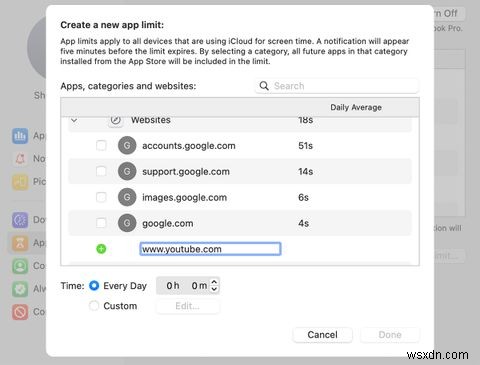Click the Edit… custom schedule button
Image resolution: width=480 pixels, height=365 pixels.
pos(188,306)
